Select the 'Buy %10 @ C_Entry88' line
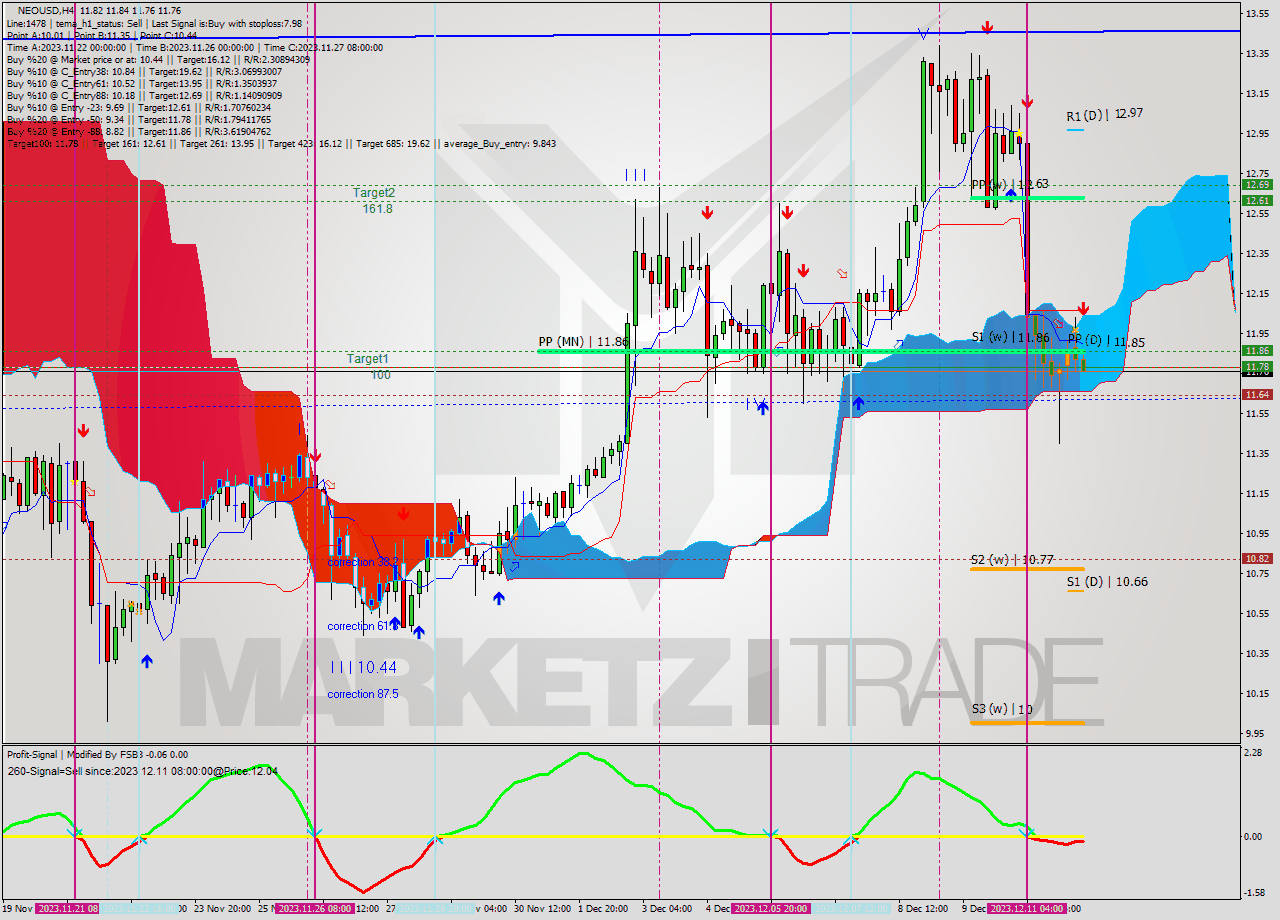This screenshot has height=920, width=1280. pos(144,95)
